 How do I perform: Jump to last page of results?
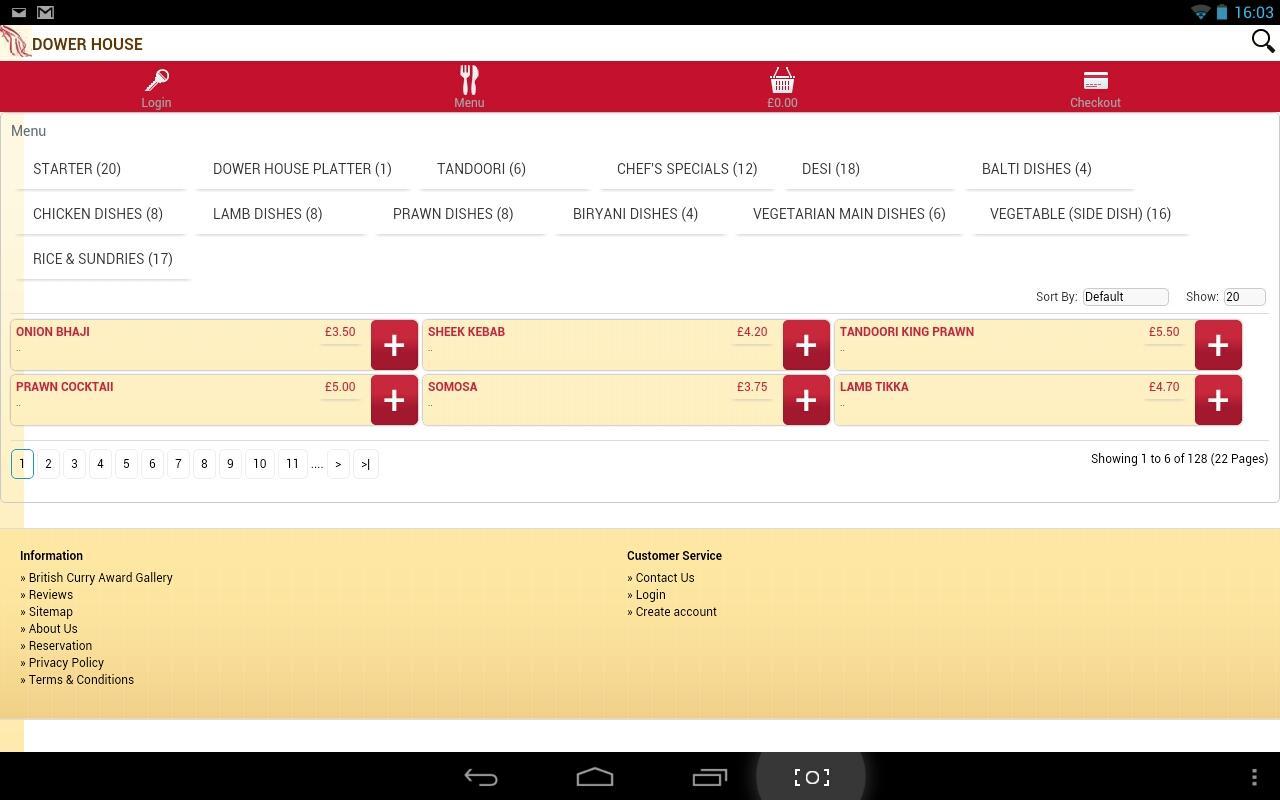365,464
